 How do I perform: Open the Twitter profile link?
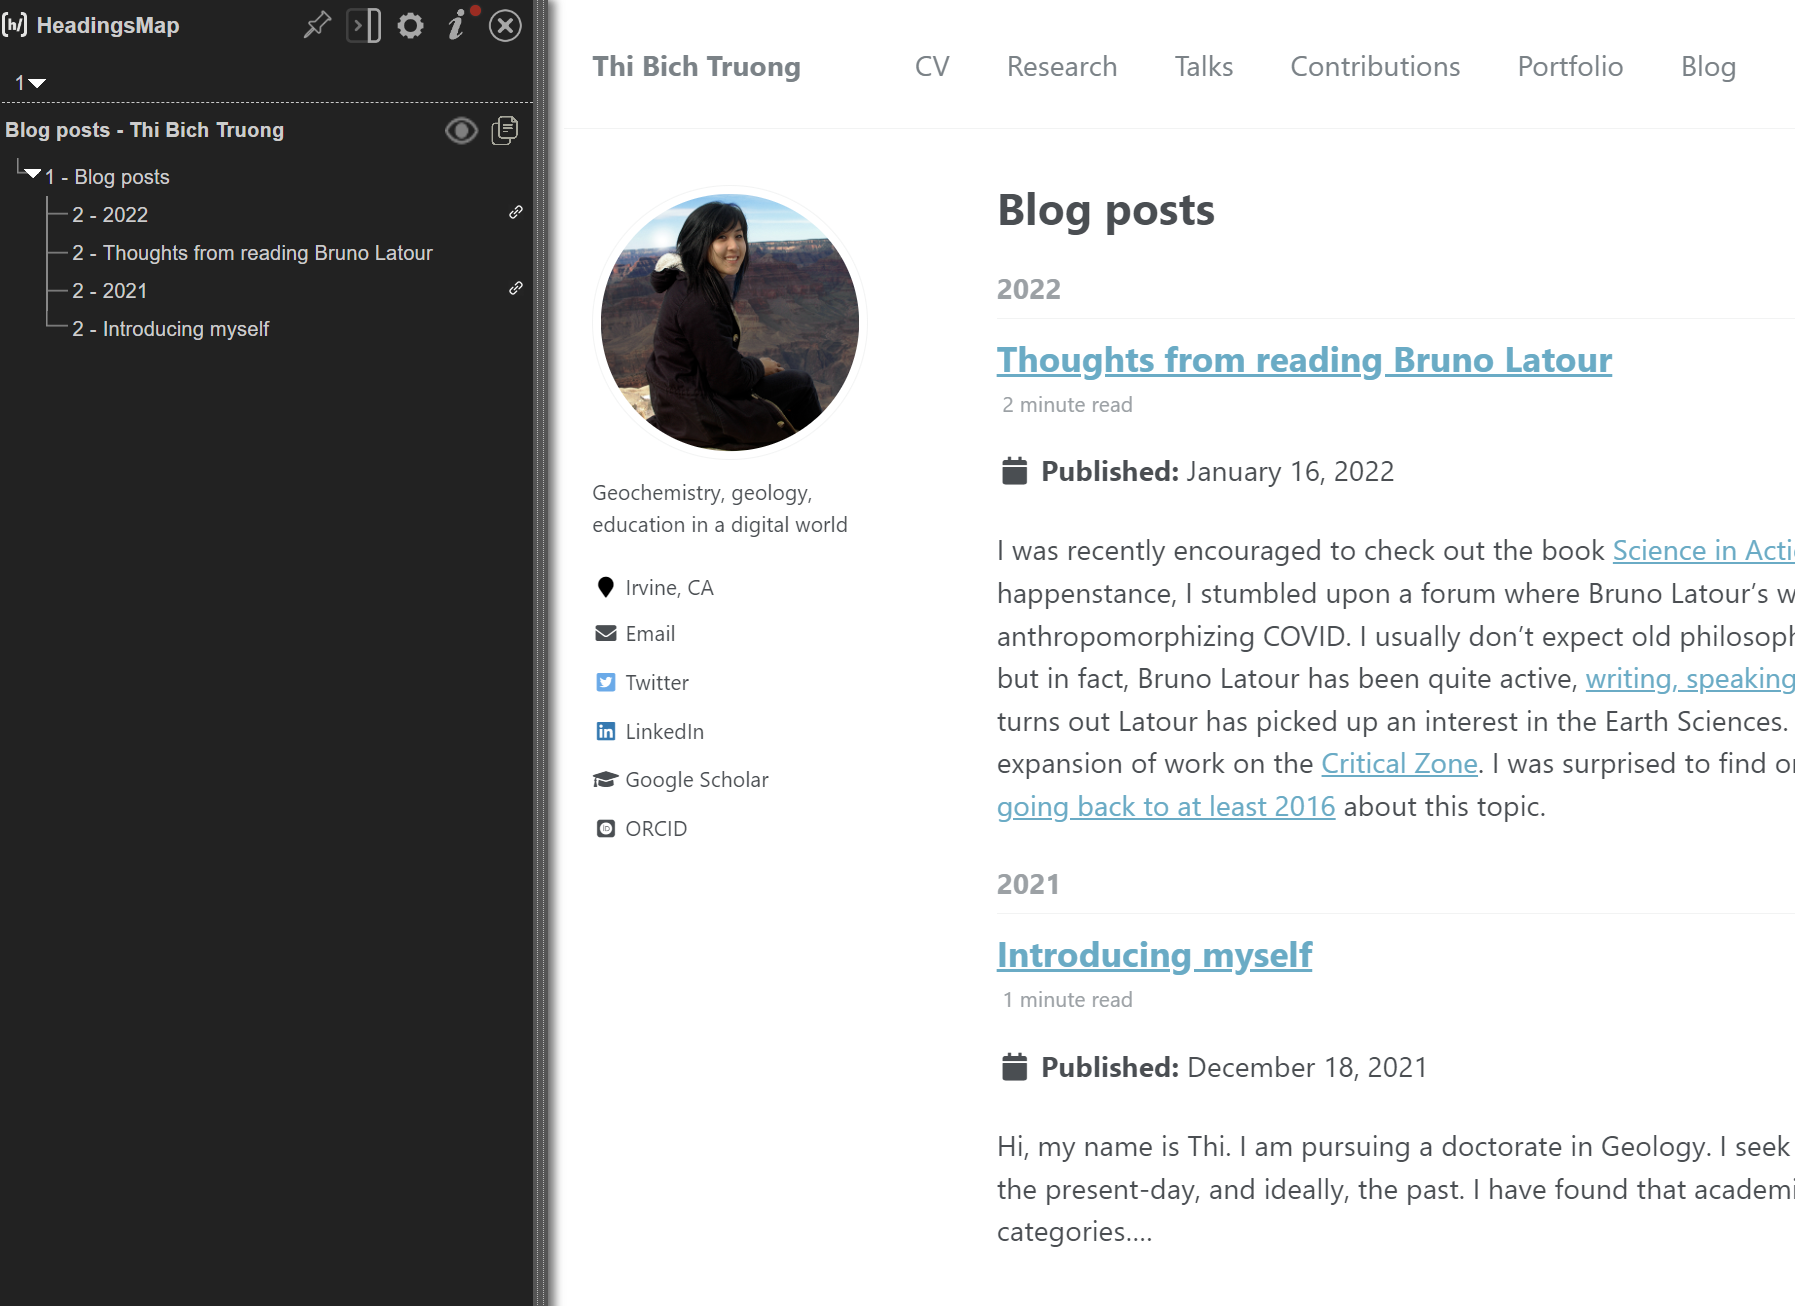657,683
